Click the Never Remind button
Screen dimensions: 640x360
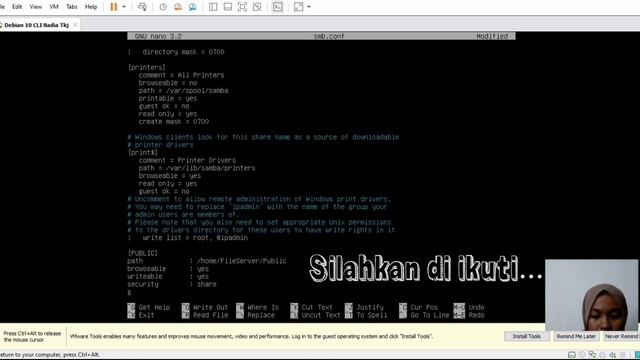pyautogui.click(x=621, y=336)
